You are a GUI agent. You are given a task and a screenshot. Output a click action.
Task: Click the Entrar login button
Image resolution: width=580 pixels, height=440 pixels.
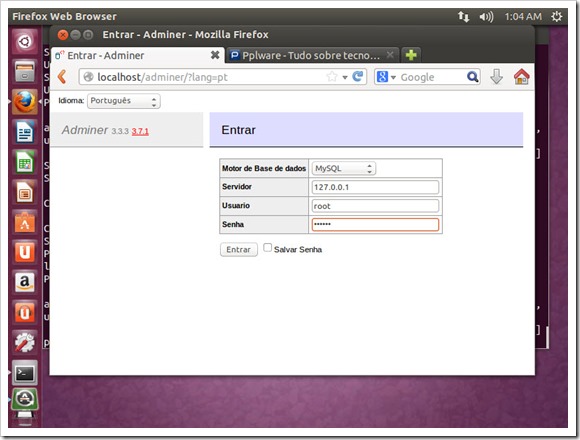(239, 250)
